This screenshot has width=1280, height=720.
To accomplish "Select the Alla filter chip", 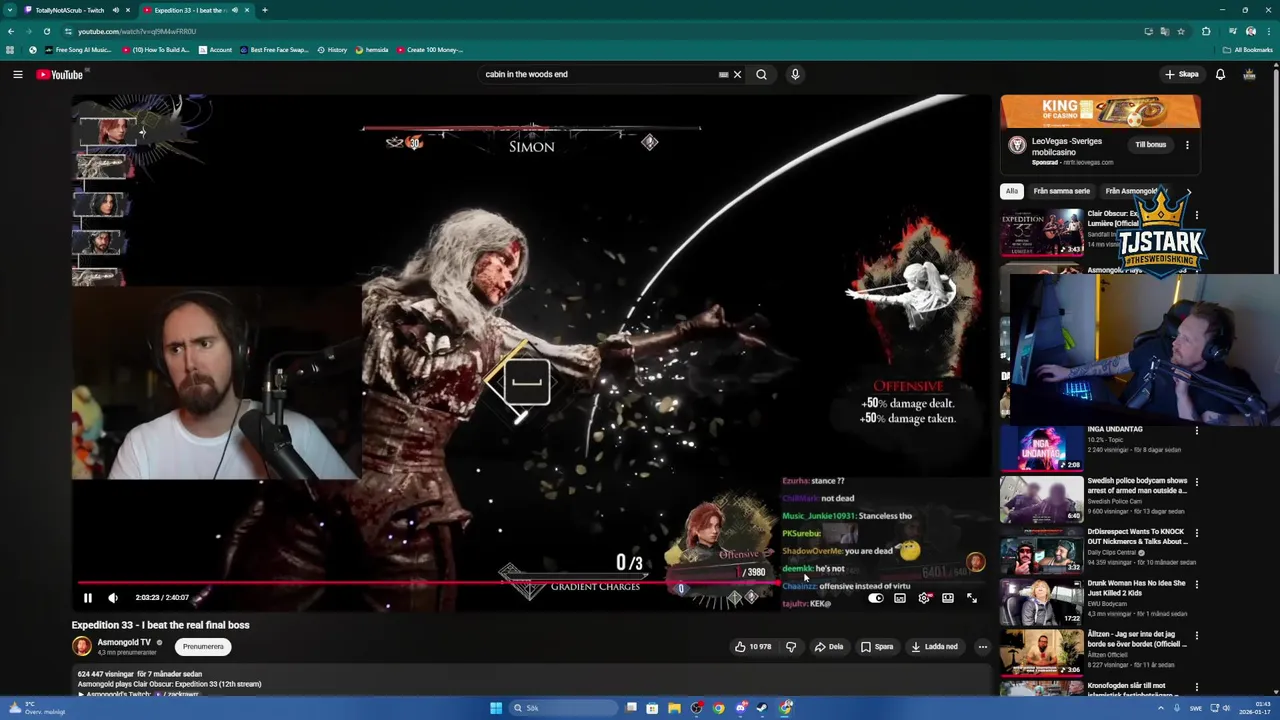I will (x=1012, y=191).
